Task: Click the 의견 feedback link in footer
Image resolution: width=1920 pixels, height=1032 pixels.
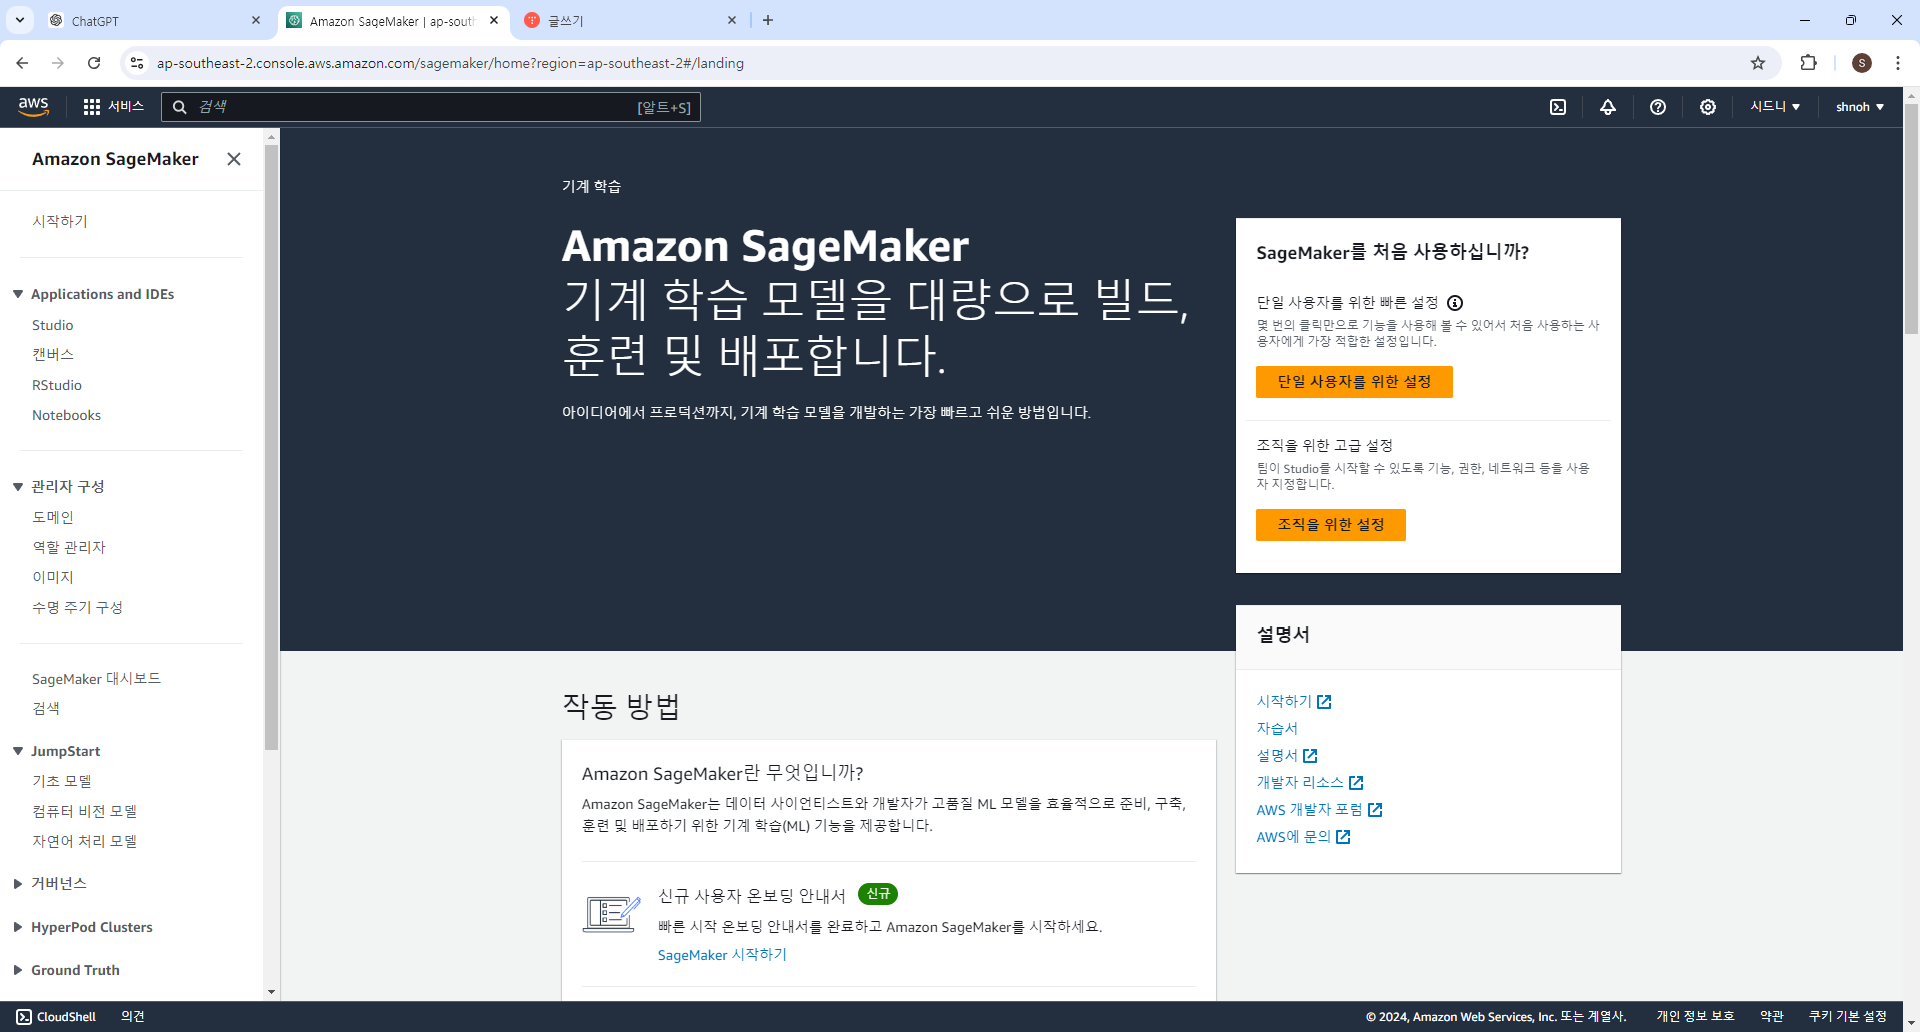Action: [133, 1017]
